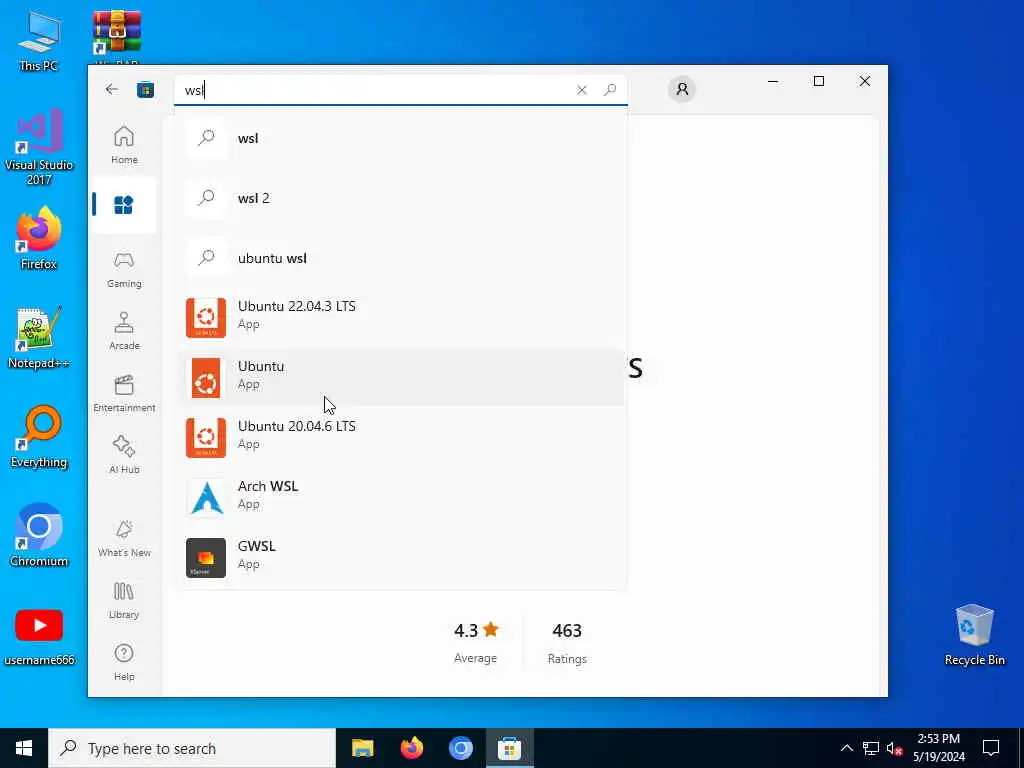This screenshot has width=1024, height=768.
Task: Click the 4.3 Average rating
Action: [x=475, y=643]
